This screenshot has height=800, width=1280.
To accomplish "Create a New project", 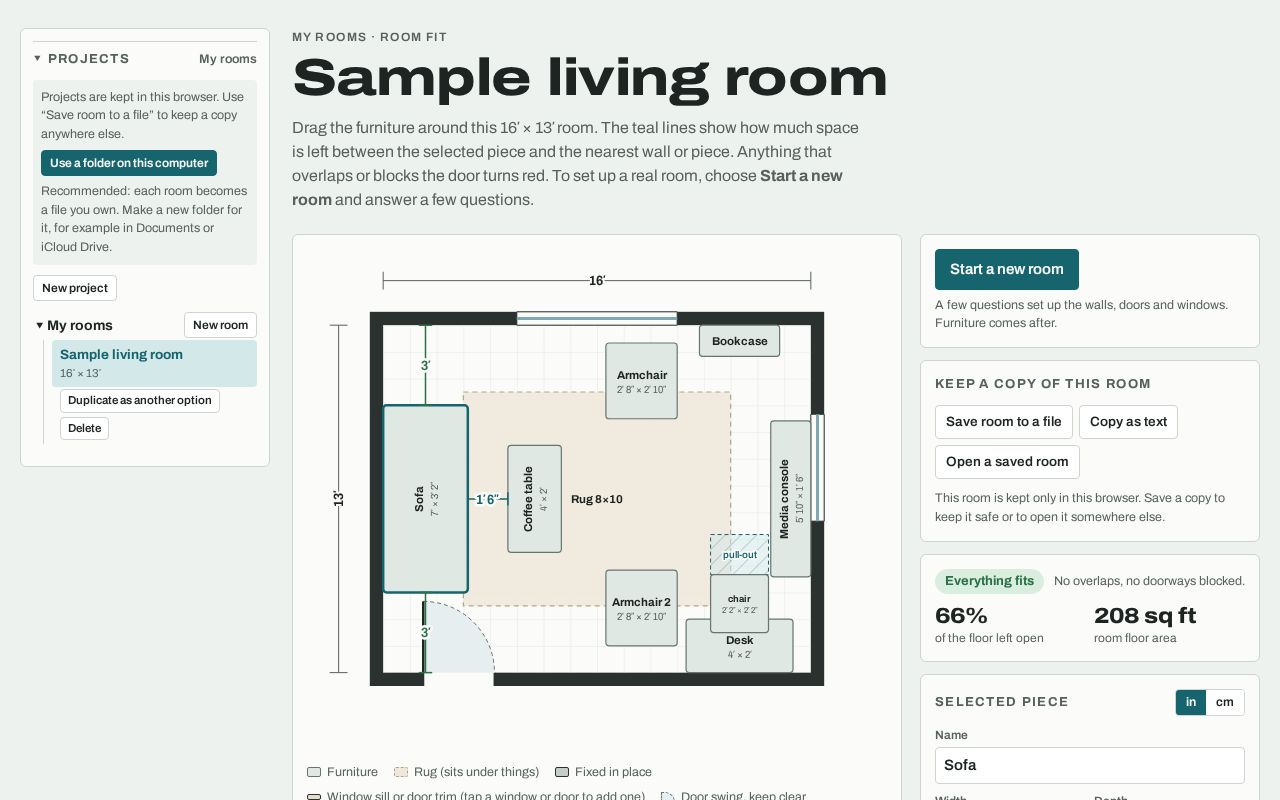I will pyautogui.click(x=75, y=288).
